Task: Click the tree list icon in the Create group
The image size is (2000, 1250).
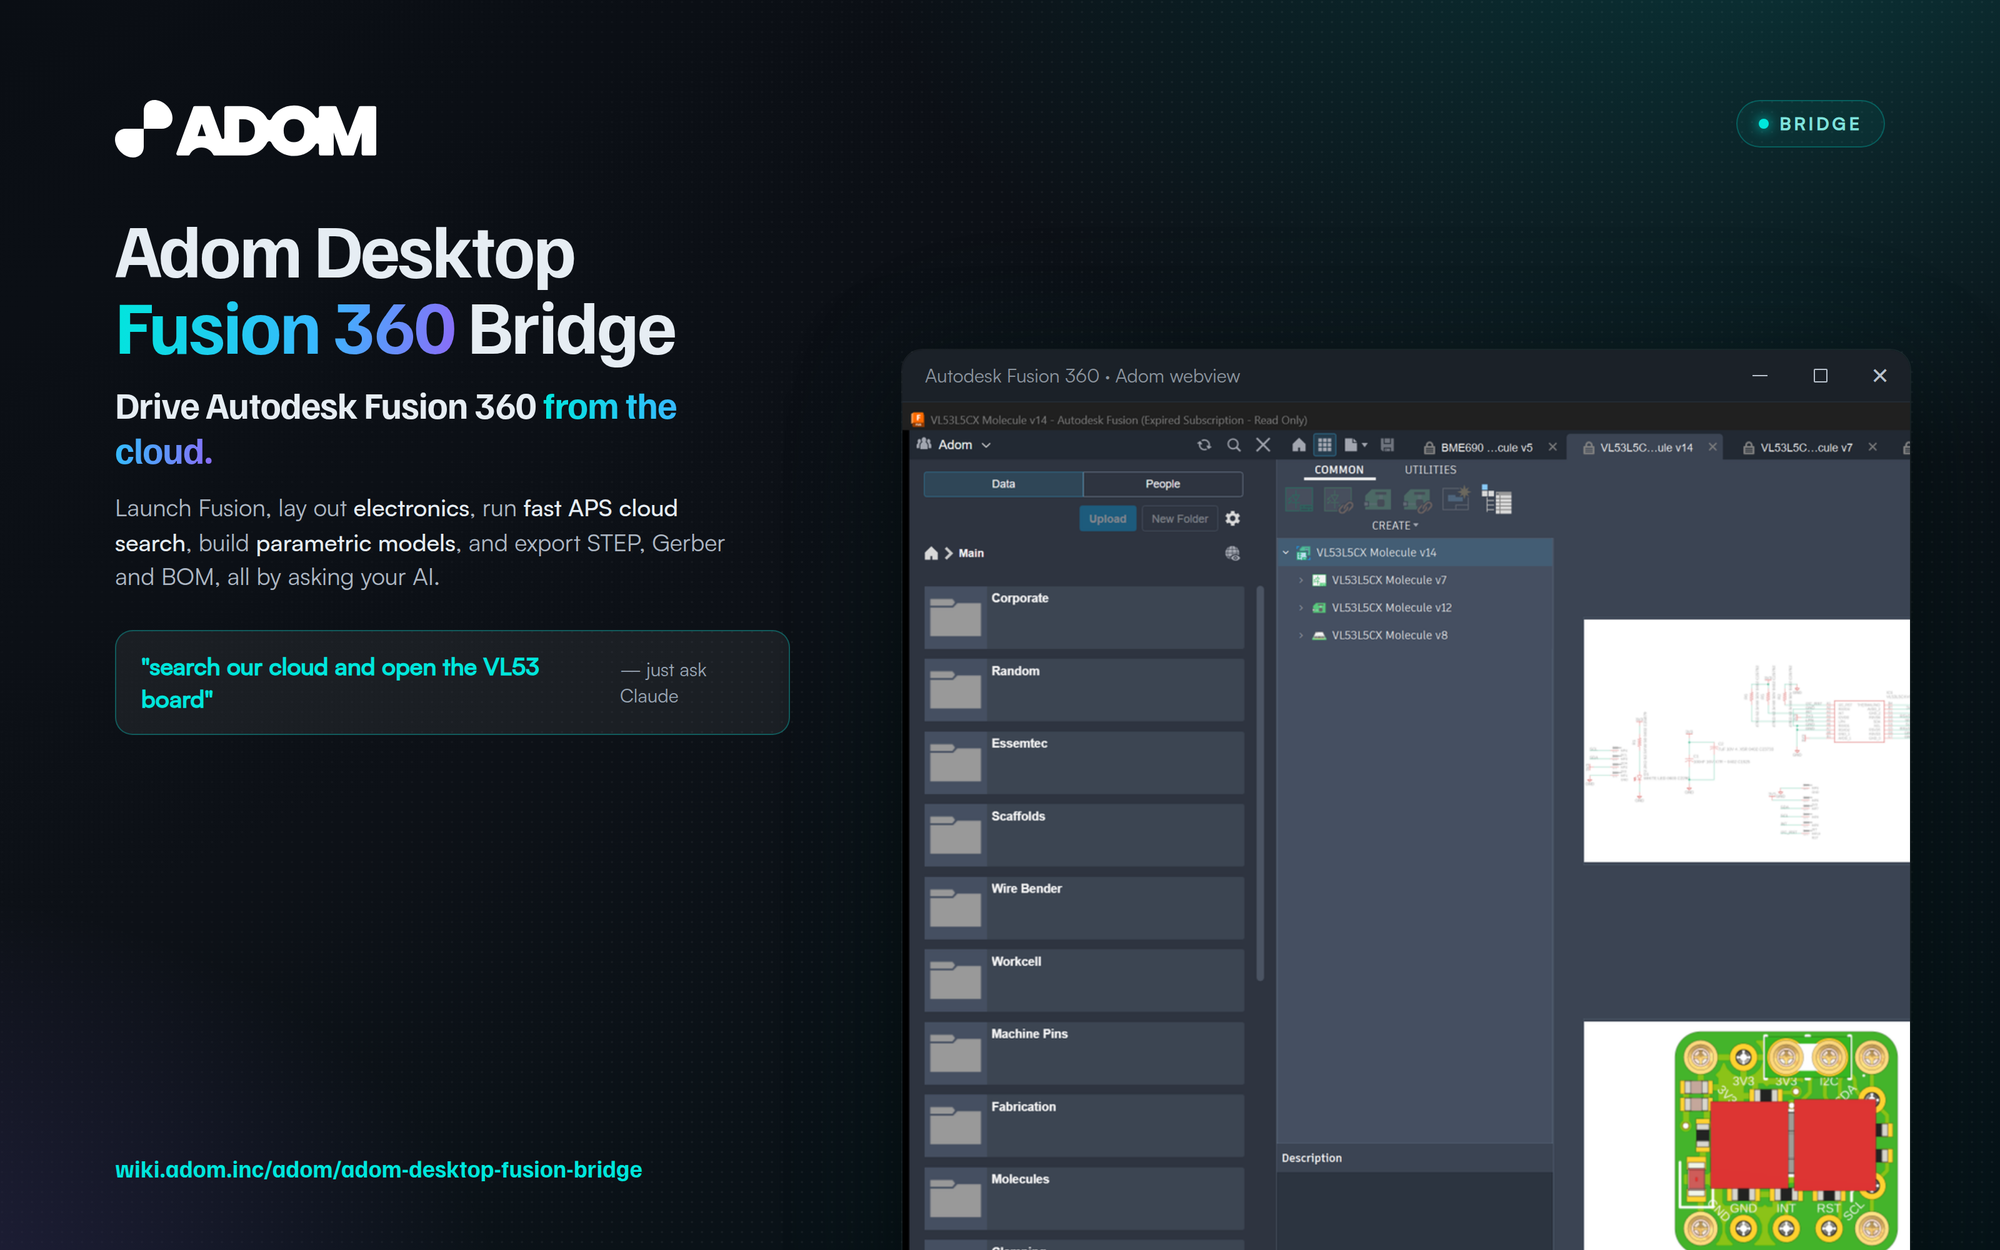Action: 1496,499
